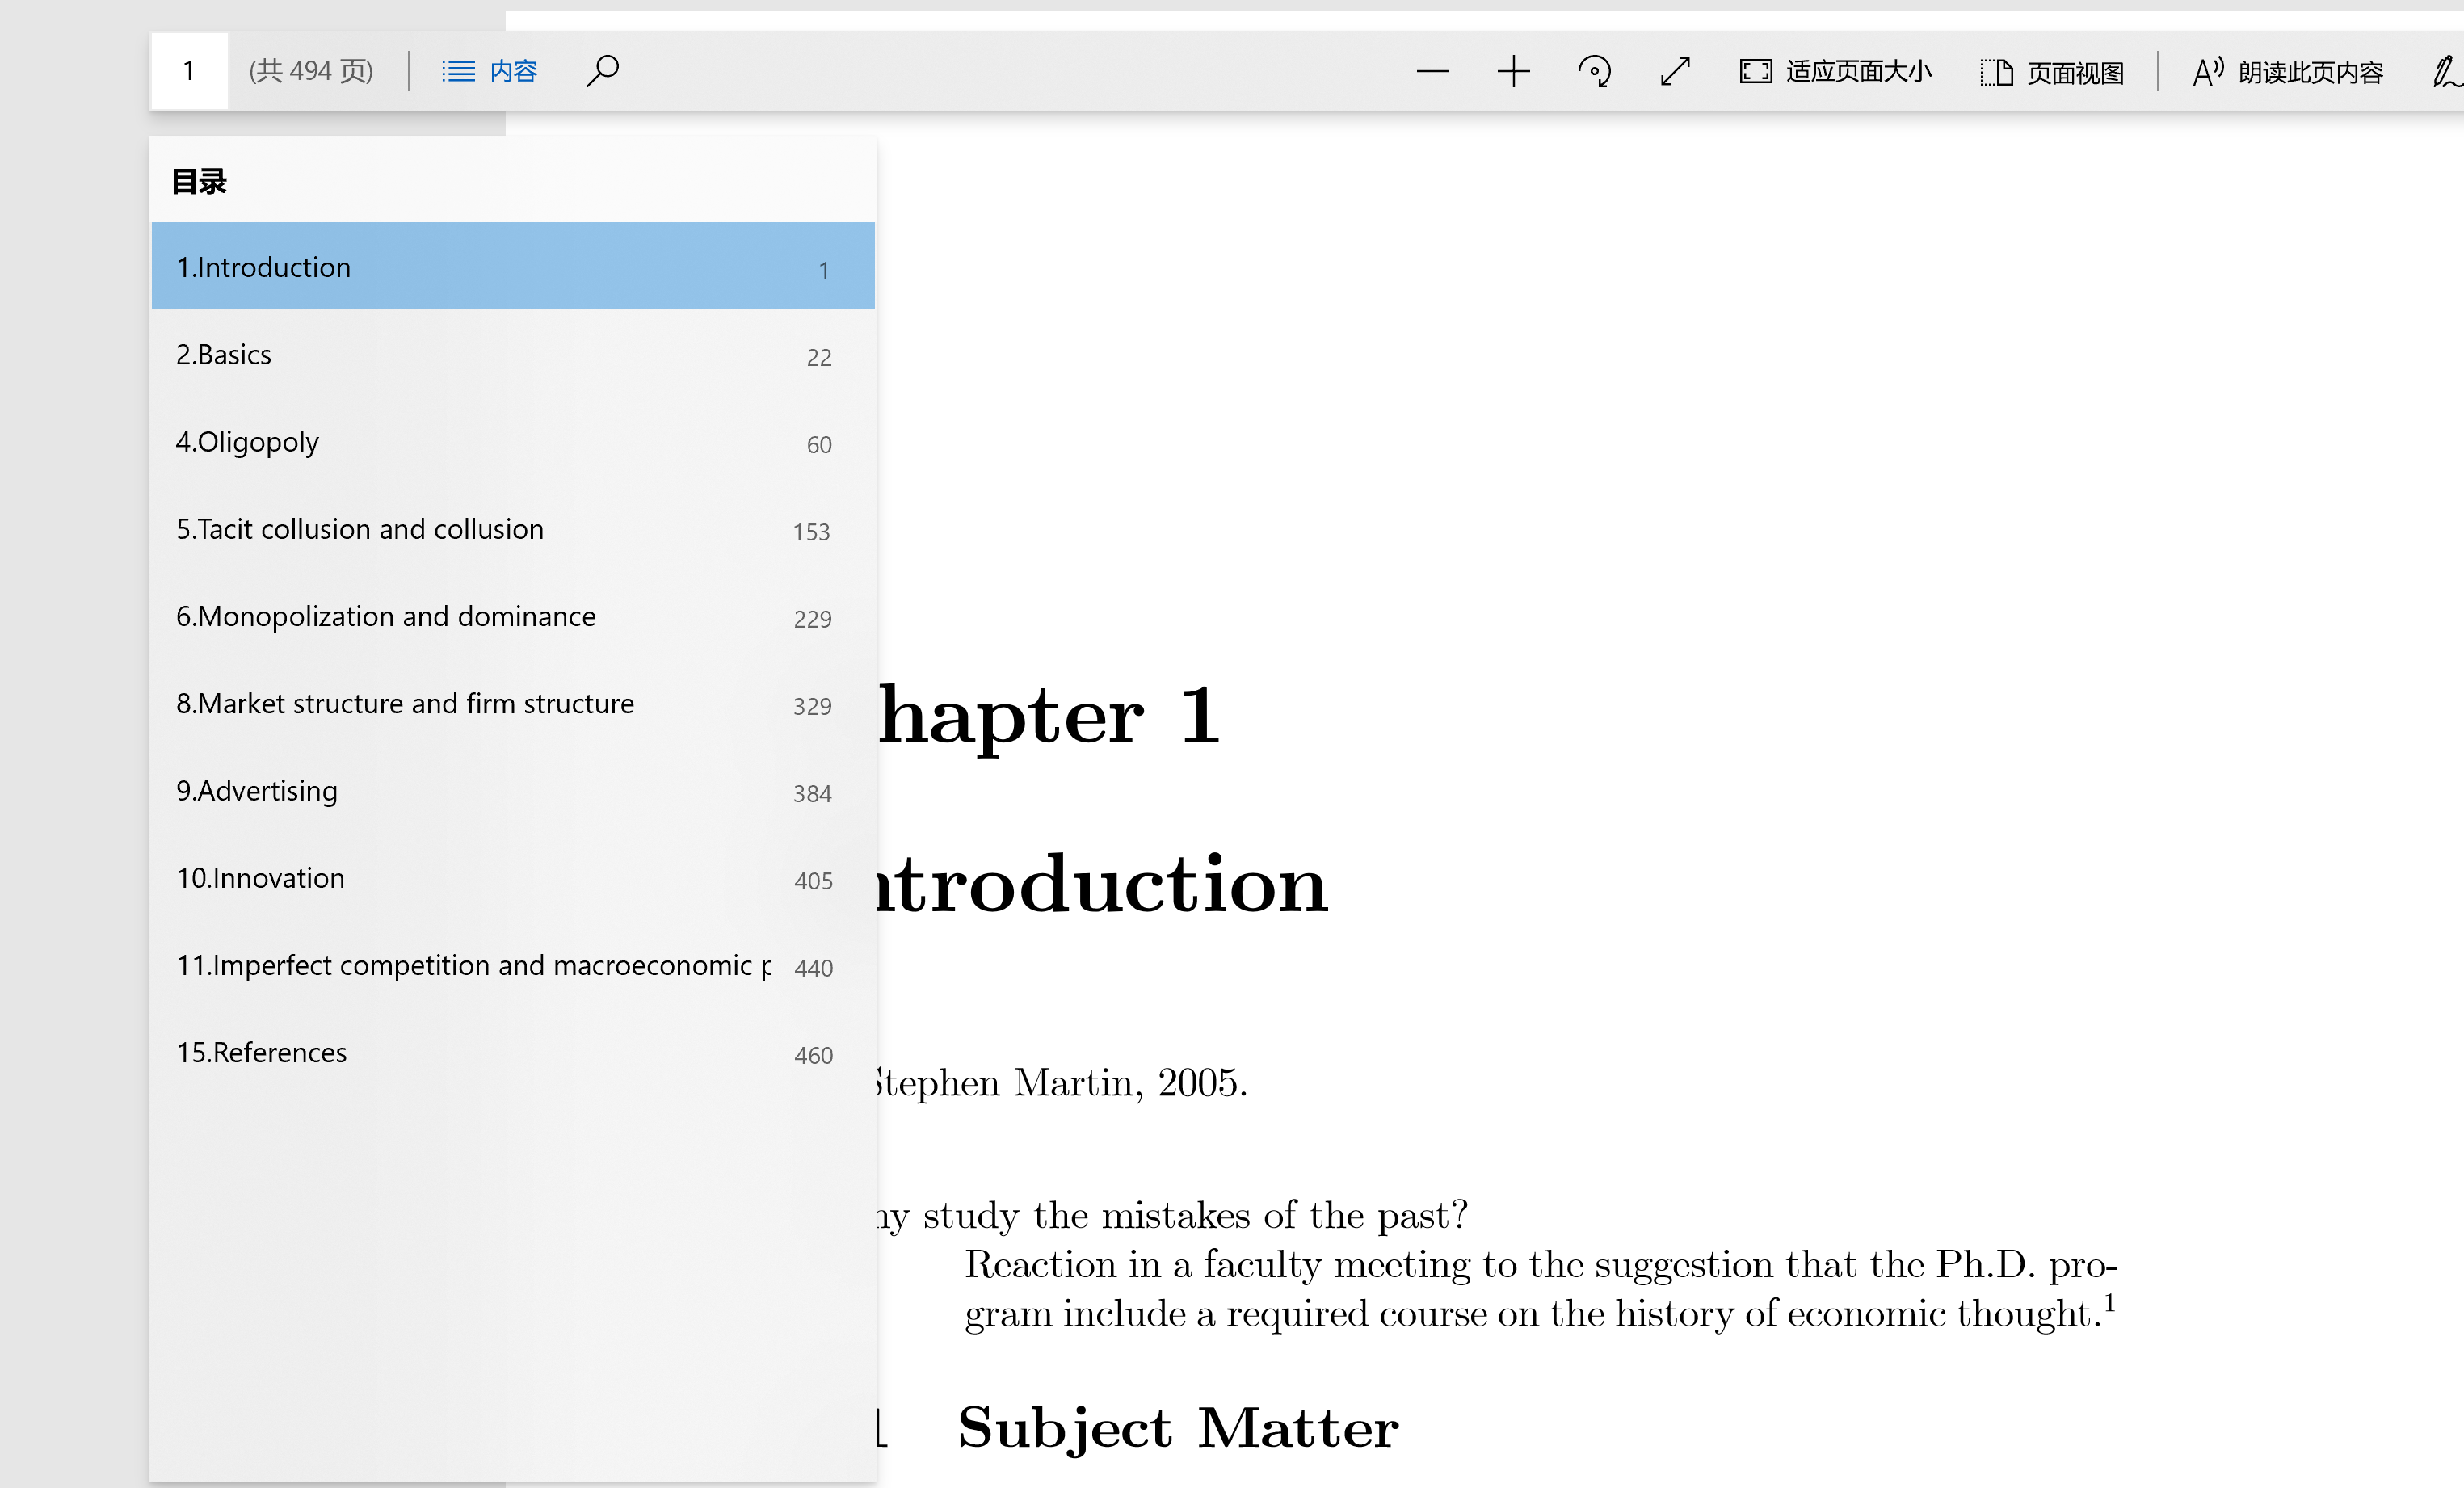Image resolution: width=2464 pixels, height=1488 pixels.
Task: Toggle the contents panel button
Action: (x=490, y=71)
